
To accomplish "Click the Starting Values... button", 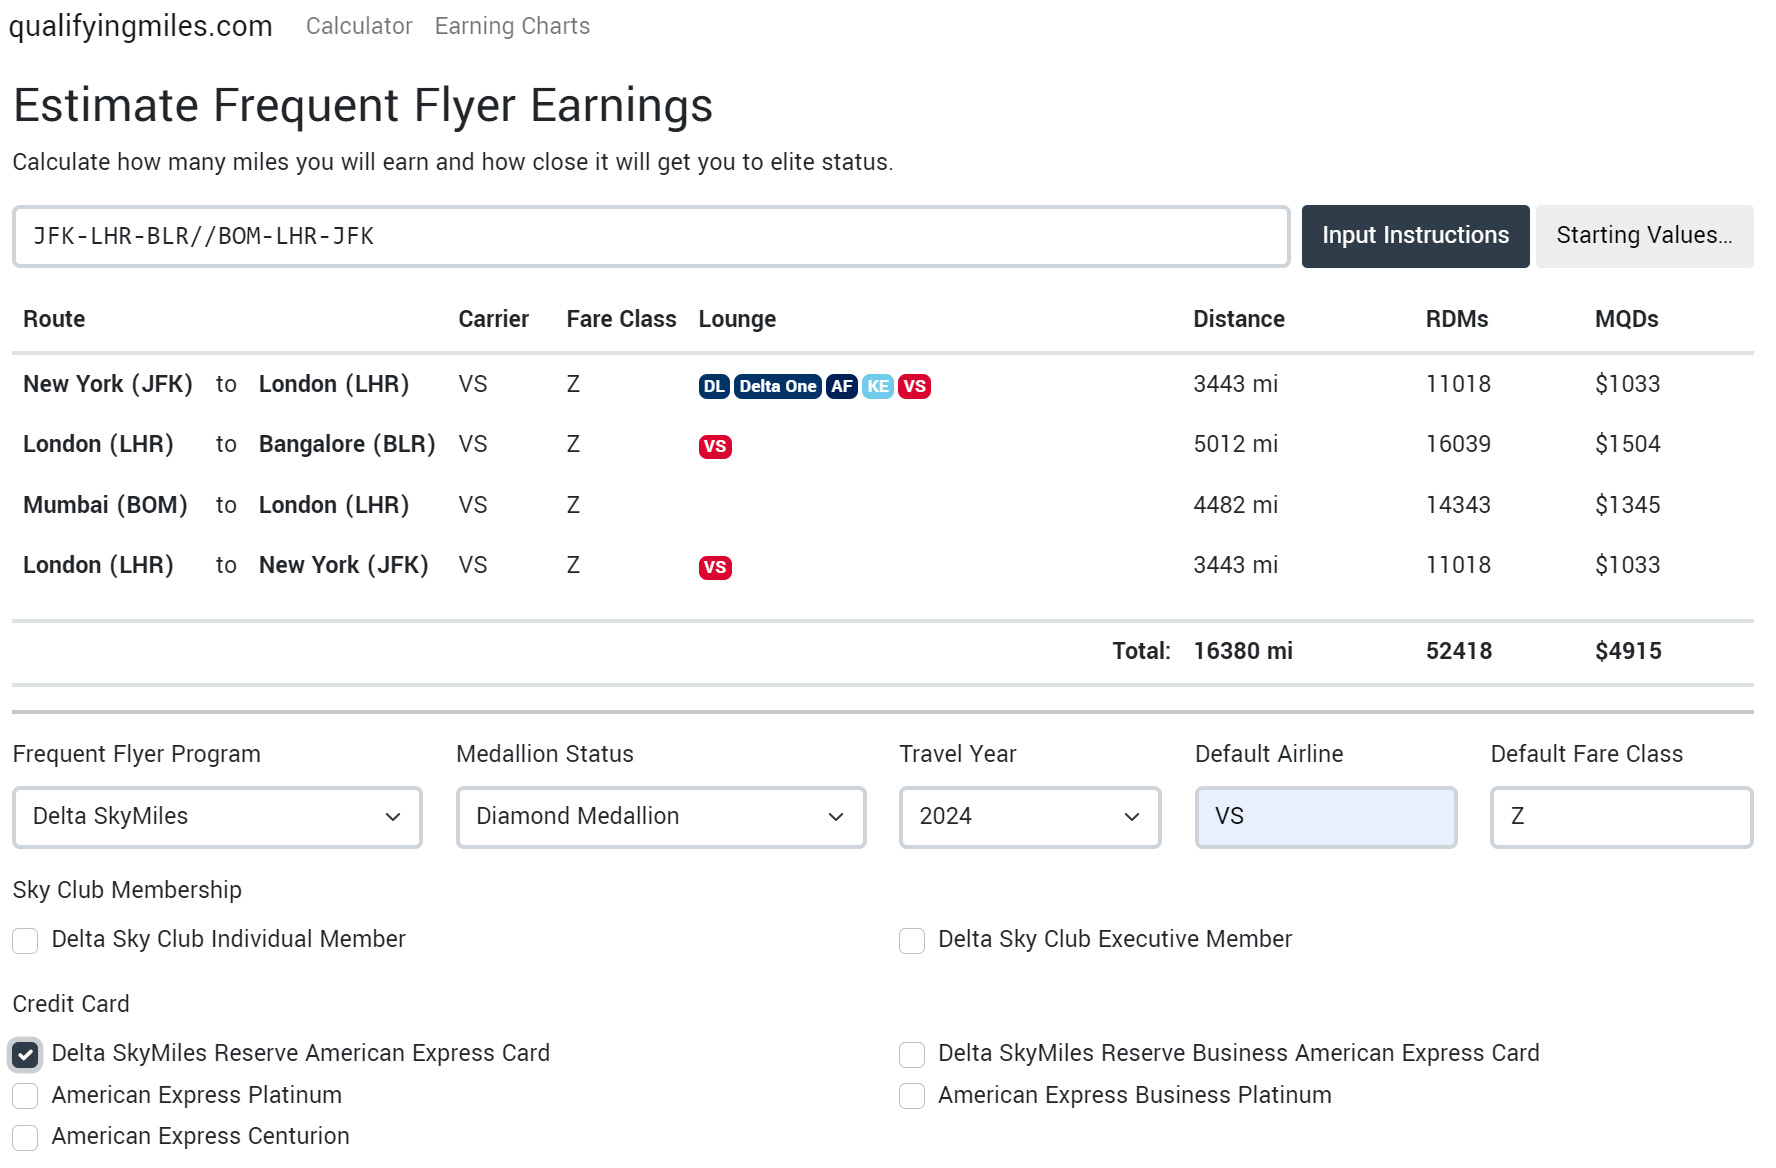I will coord(1644,236).
